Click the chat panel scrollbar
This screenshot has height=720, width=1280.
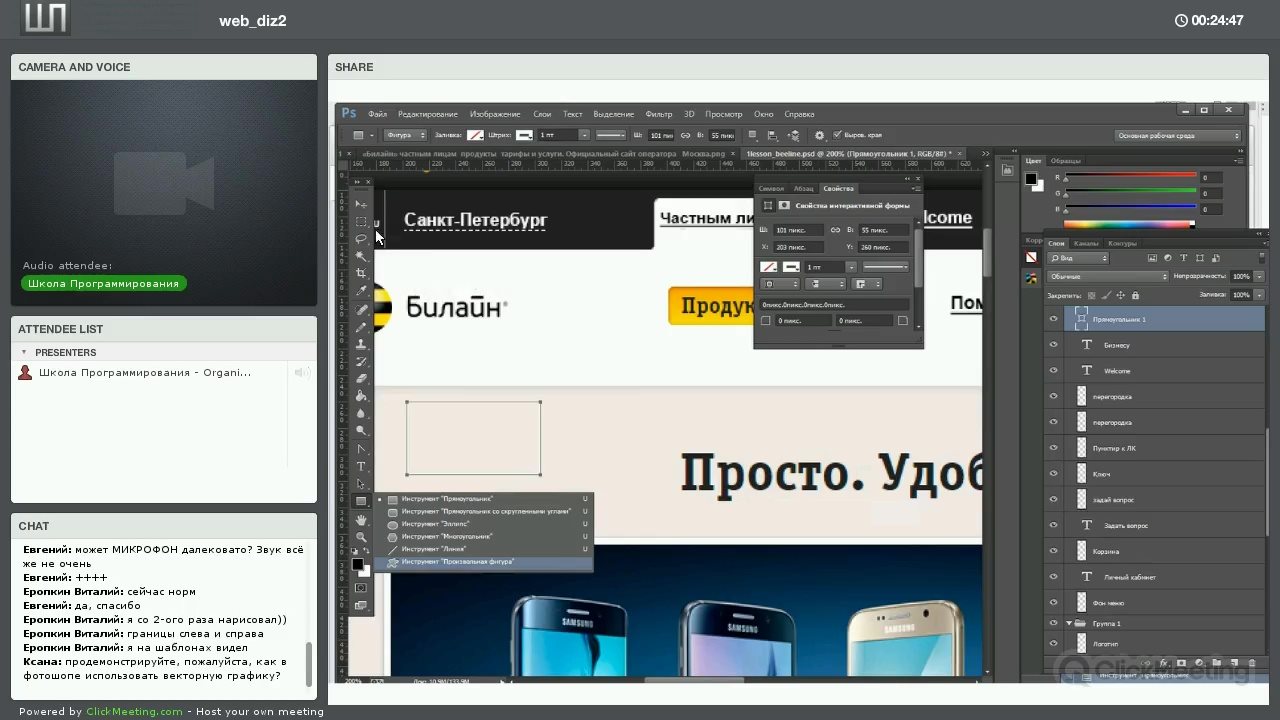pyautogui.click(x=309, y=664)
